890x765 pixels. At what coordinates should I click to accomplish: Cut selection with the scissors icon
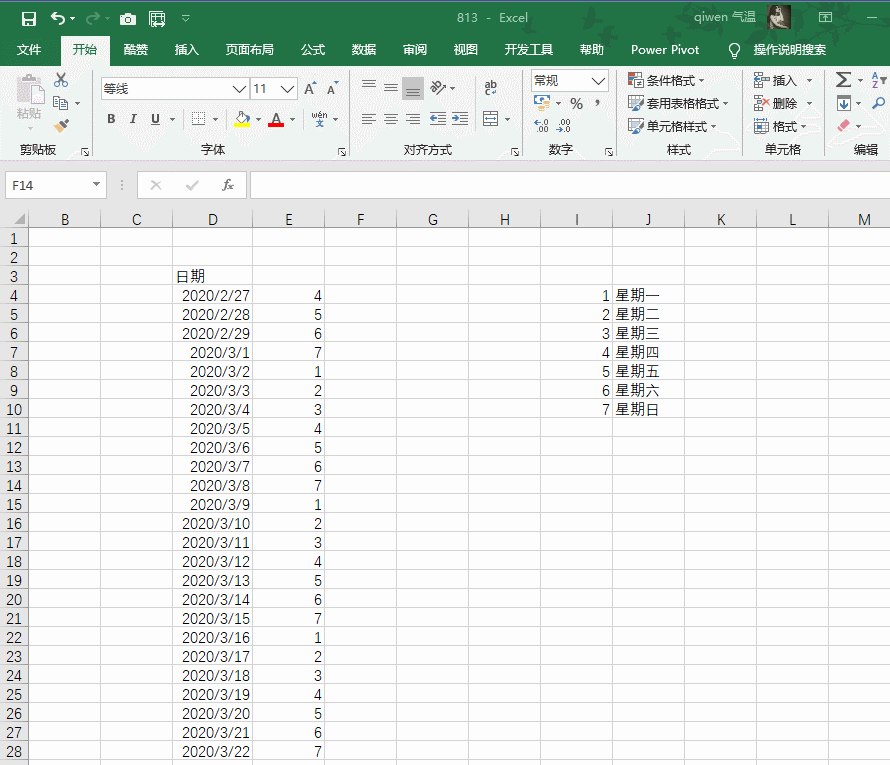(x=61, y=80)
